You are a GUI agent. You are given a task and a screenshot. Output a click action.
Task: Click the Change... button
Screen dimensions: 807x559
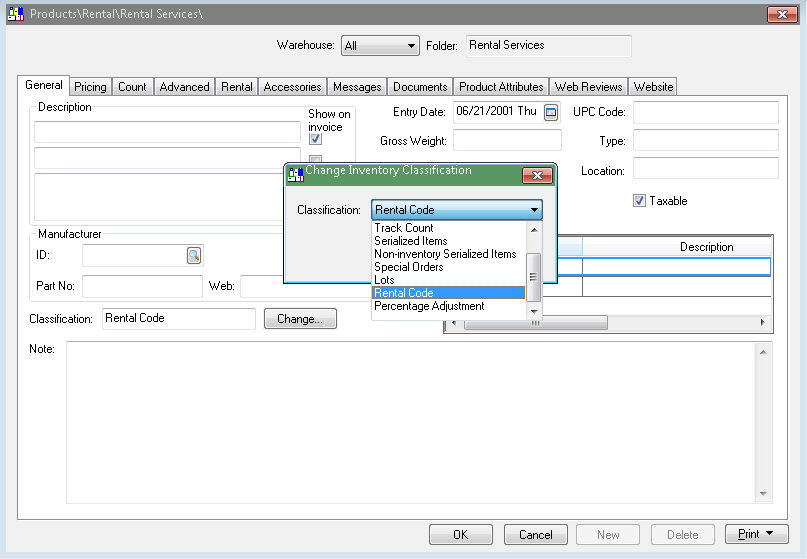click(300, 319)
